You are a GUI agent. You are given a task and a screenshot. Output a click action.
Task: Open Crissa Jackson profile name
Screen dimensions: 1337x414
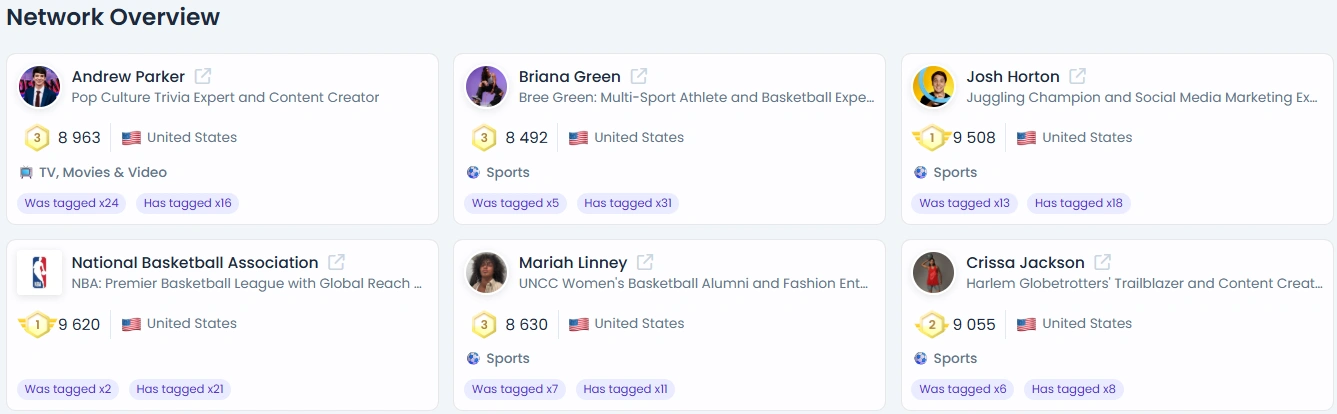[1025, 263]
